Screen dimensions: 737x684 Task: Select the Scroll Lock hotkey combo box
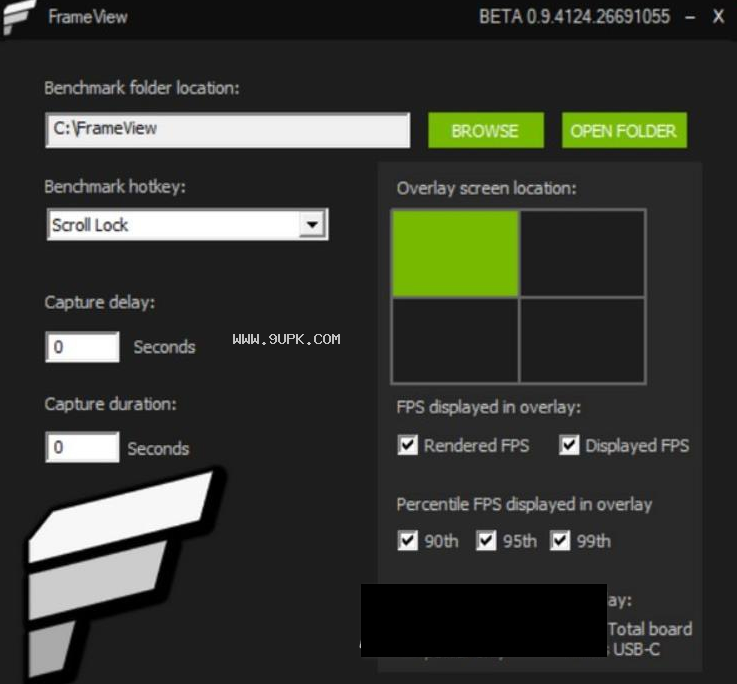[x=187, y=224]
